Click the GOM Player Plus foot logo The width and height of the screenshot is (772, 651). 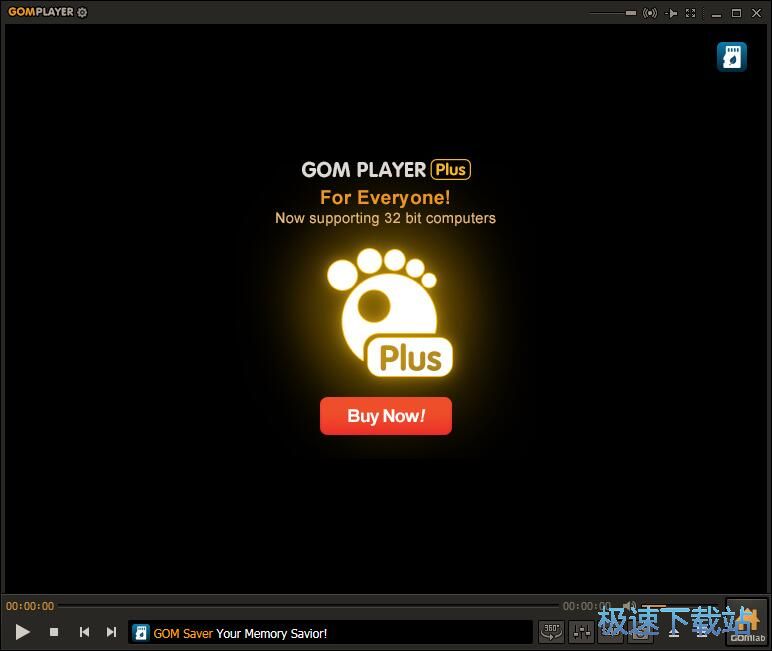pyautogui.click(x=389, y=312)
